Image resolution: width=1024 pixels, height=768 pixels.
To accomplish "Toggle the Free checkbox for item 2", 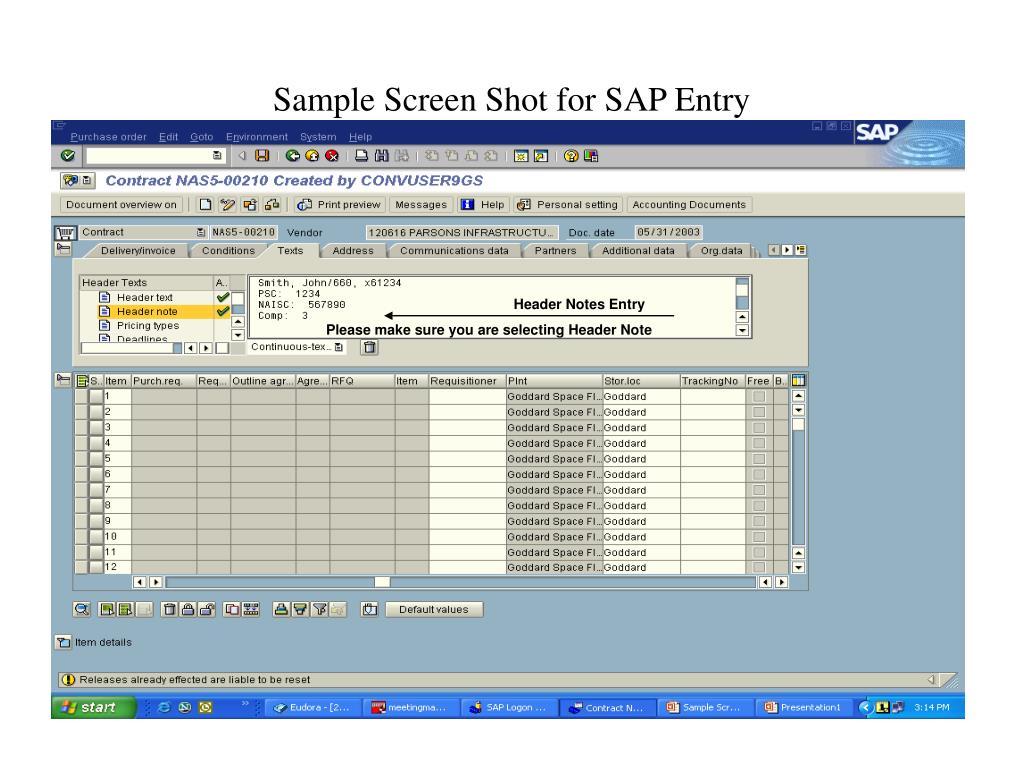I will point(759,412).
